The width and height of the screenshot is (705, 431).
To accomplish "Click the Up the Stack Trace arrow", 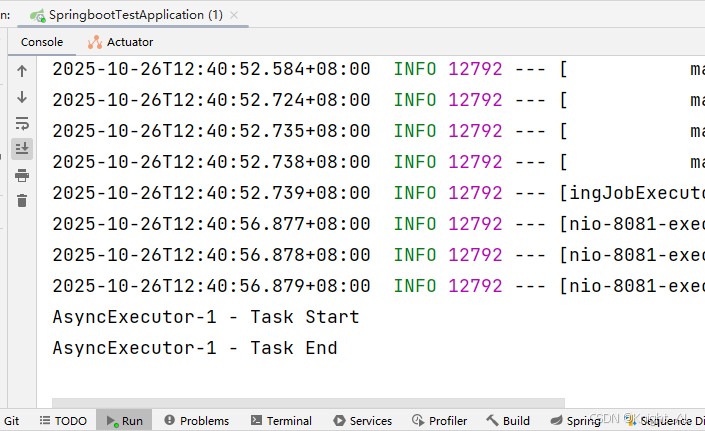I will [x=21, y=71].
